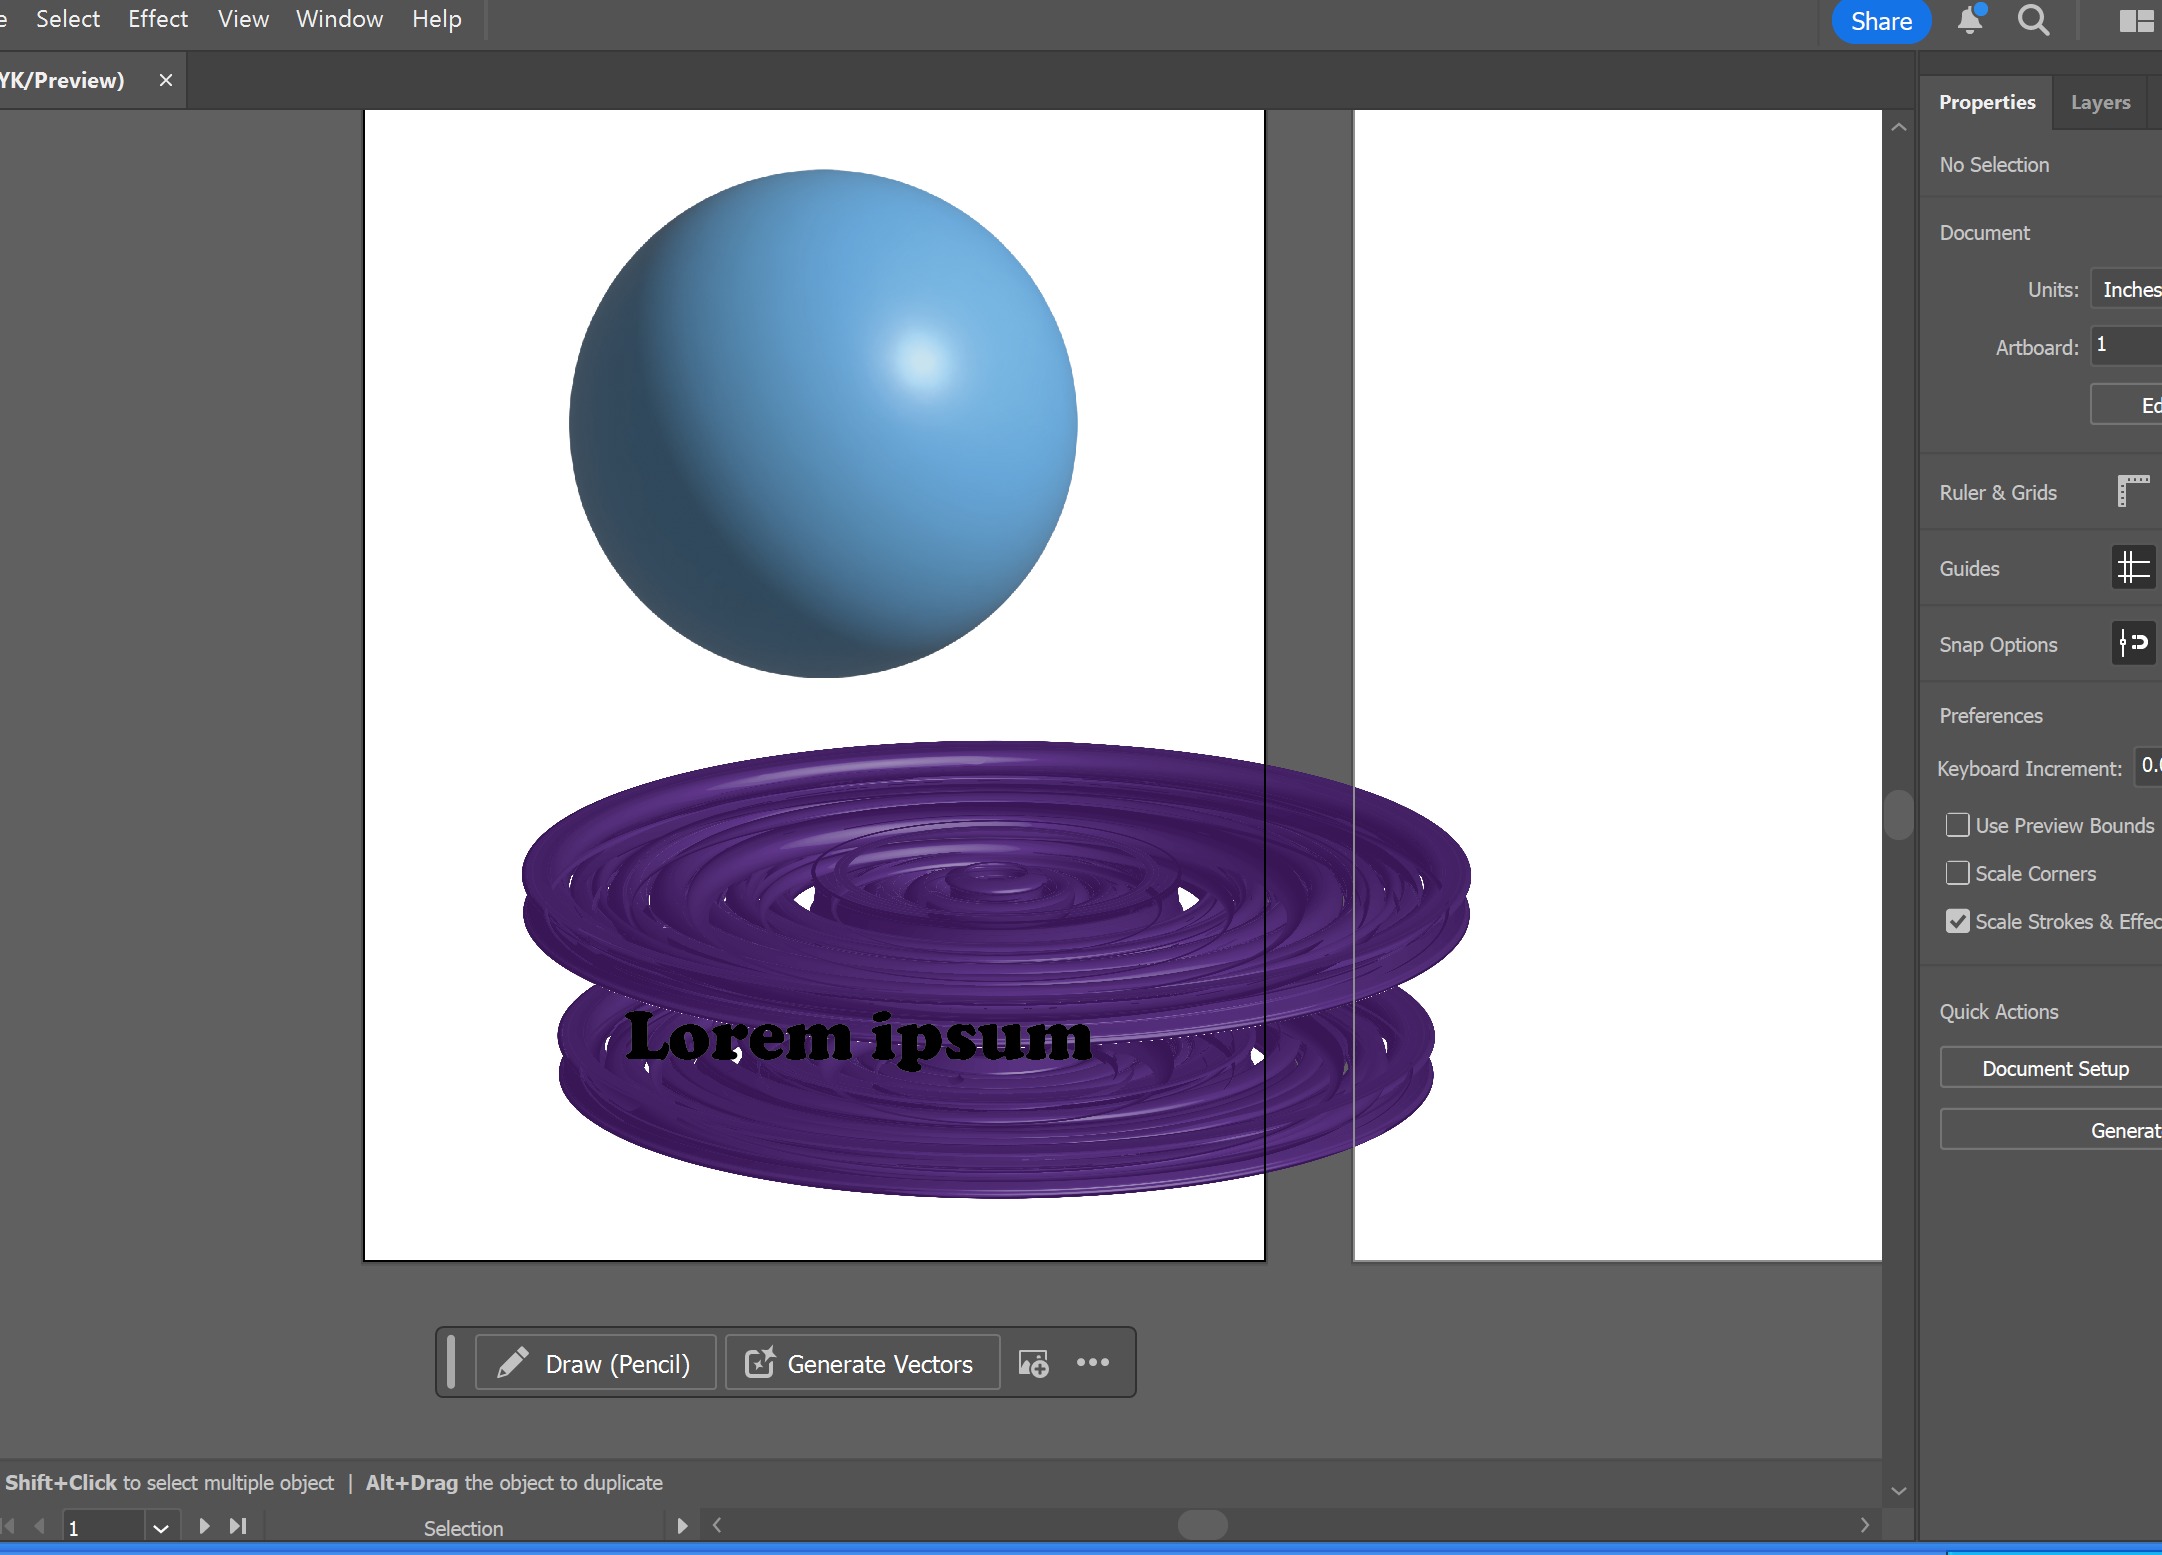
Task: Open the Effect menu
Action: 158,19
